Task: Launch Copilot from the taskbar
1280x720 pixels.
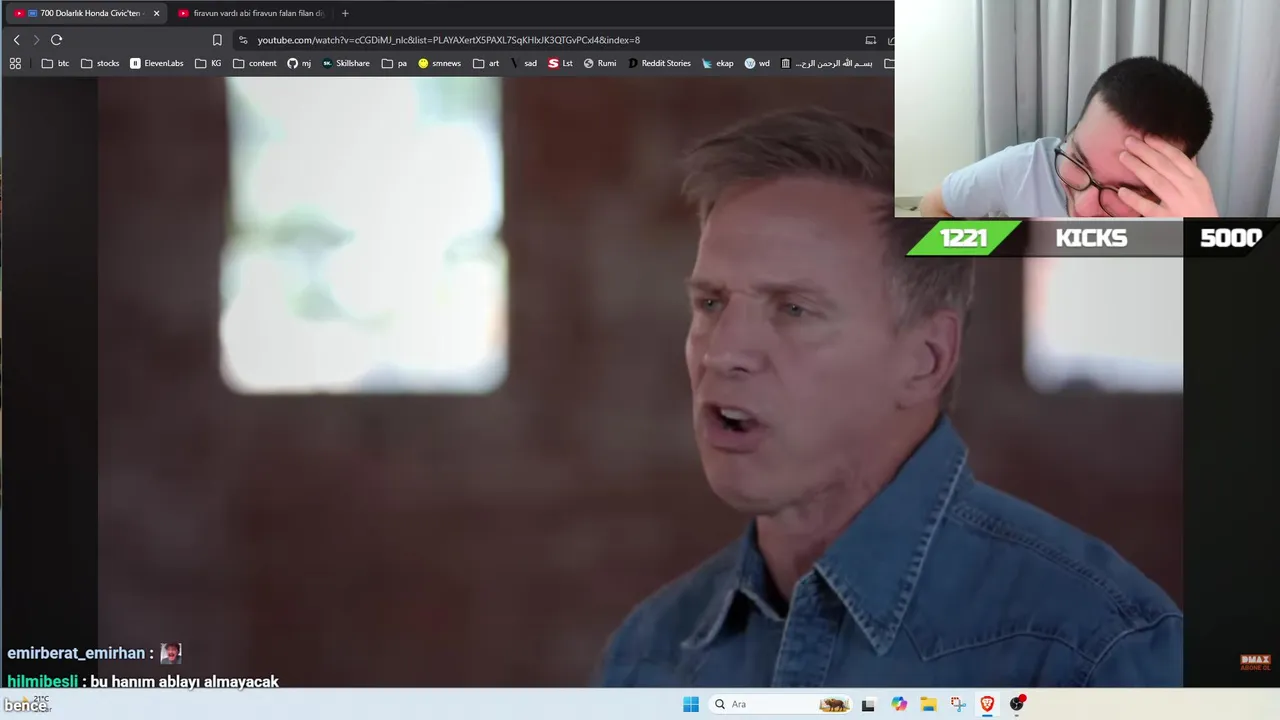Action: [899, 704]
